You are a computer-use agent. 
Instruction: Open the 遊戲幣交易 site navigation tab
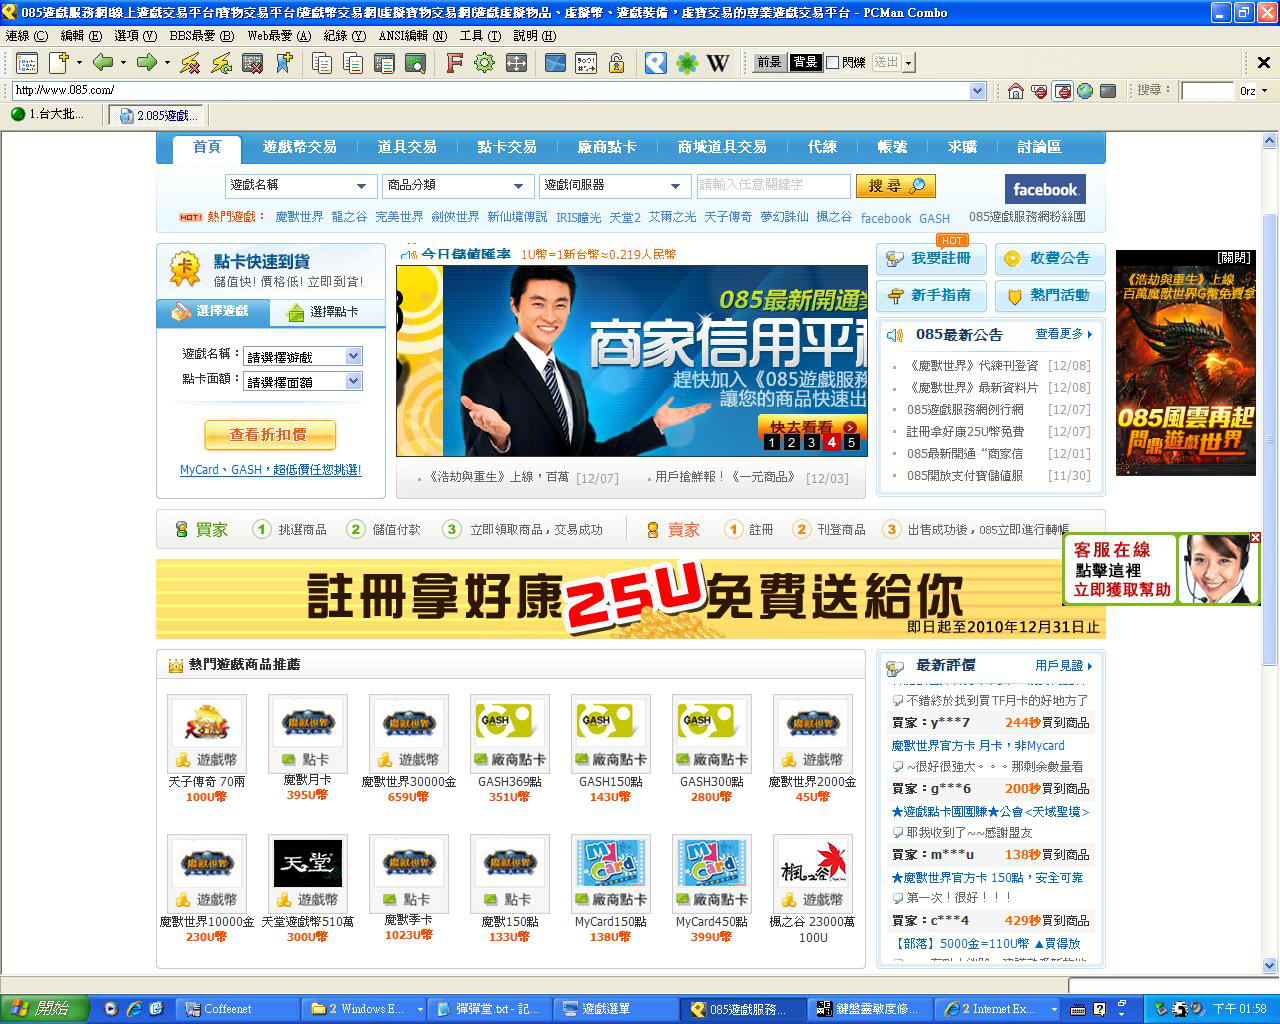[300, 147]
